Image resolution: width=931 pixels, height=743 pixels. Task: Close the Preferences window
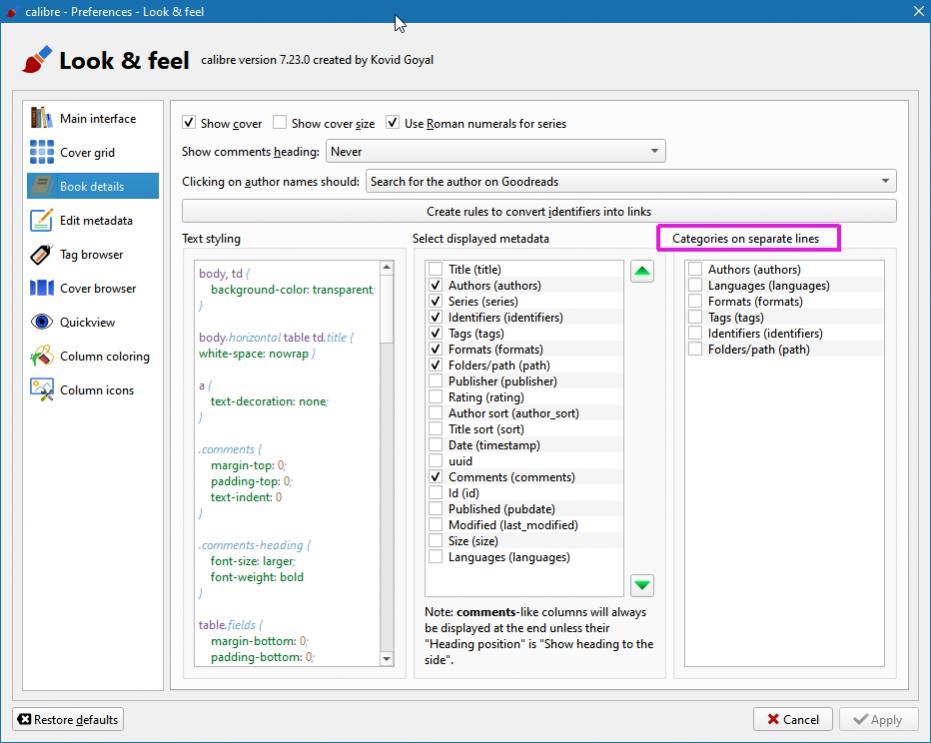pyautogui.click(x=918, y=11)
